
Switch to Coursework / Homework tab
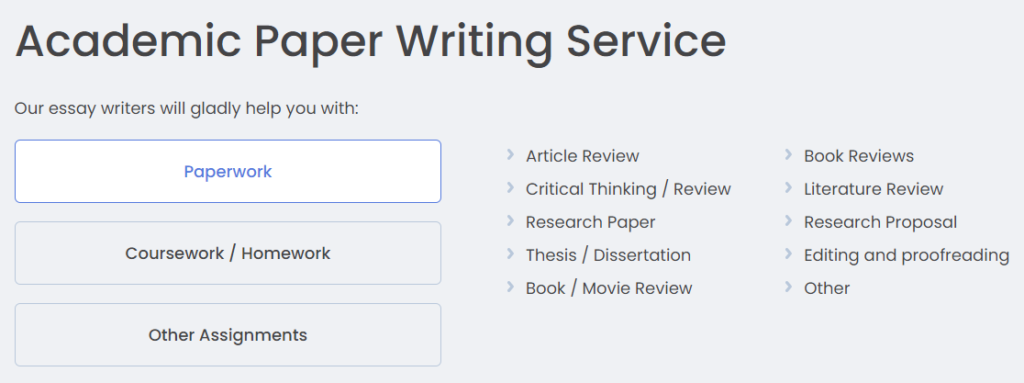(228, 253)
